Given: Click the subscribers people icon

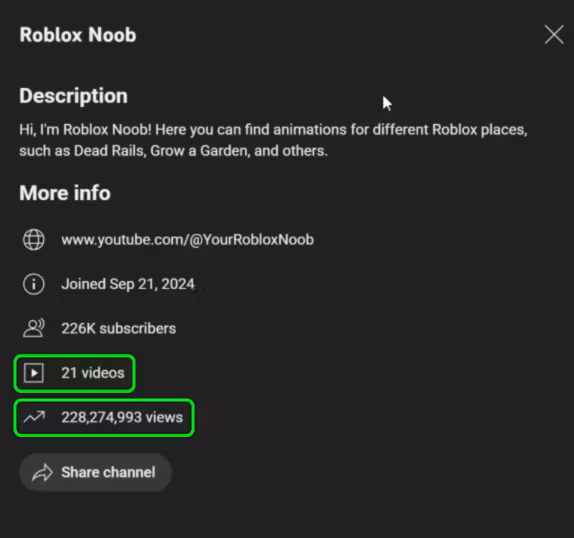Looking at the screenshot, I should tap(34, 328).
